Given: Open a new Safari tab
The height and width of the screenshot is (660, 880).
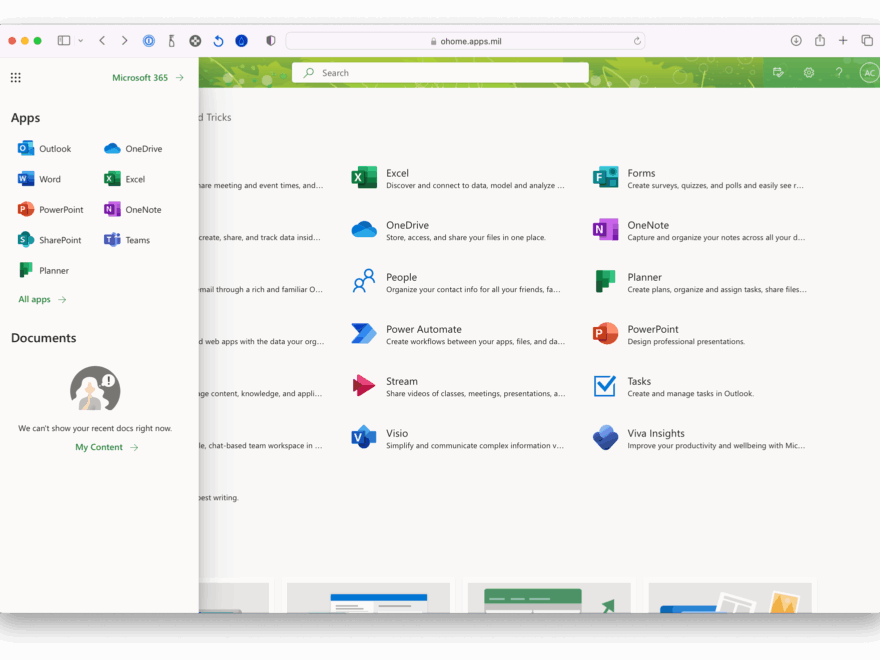Looking at the screenshot, I should click(843, 40).
